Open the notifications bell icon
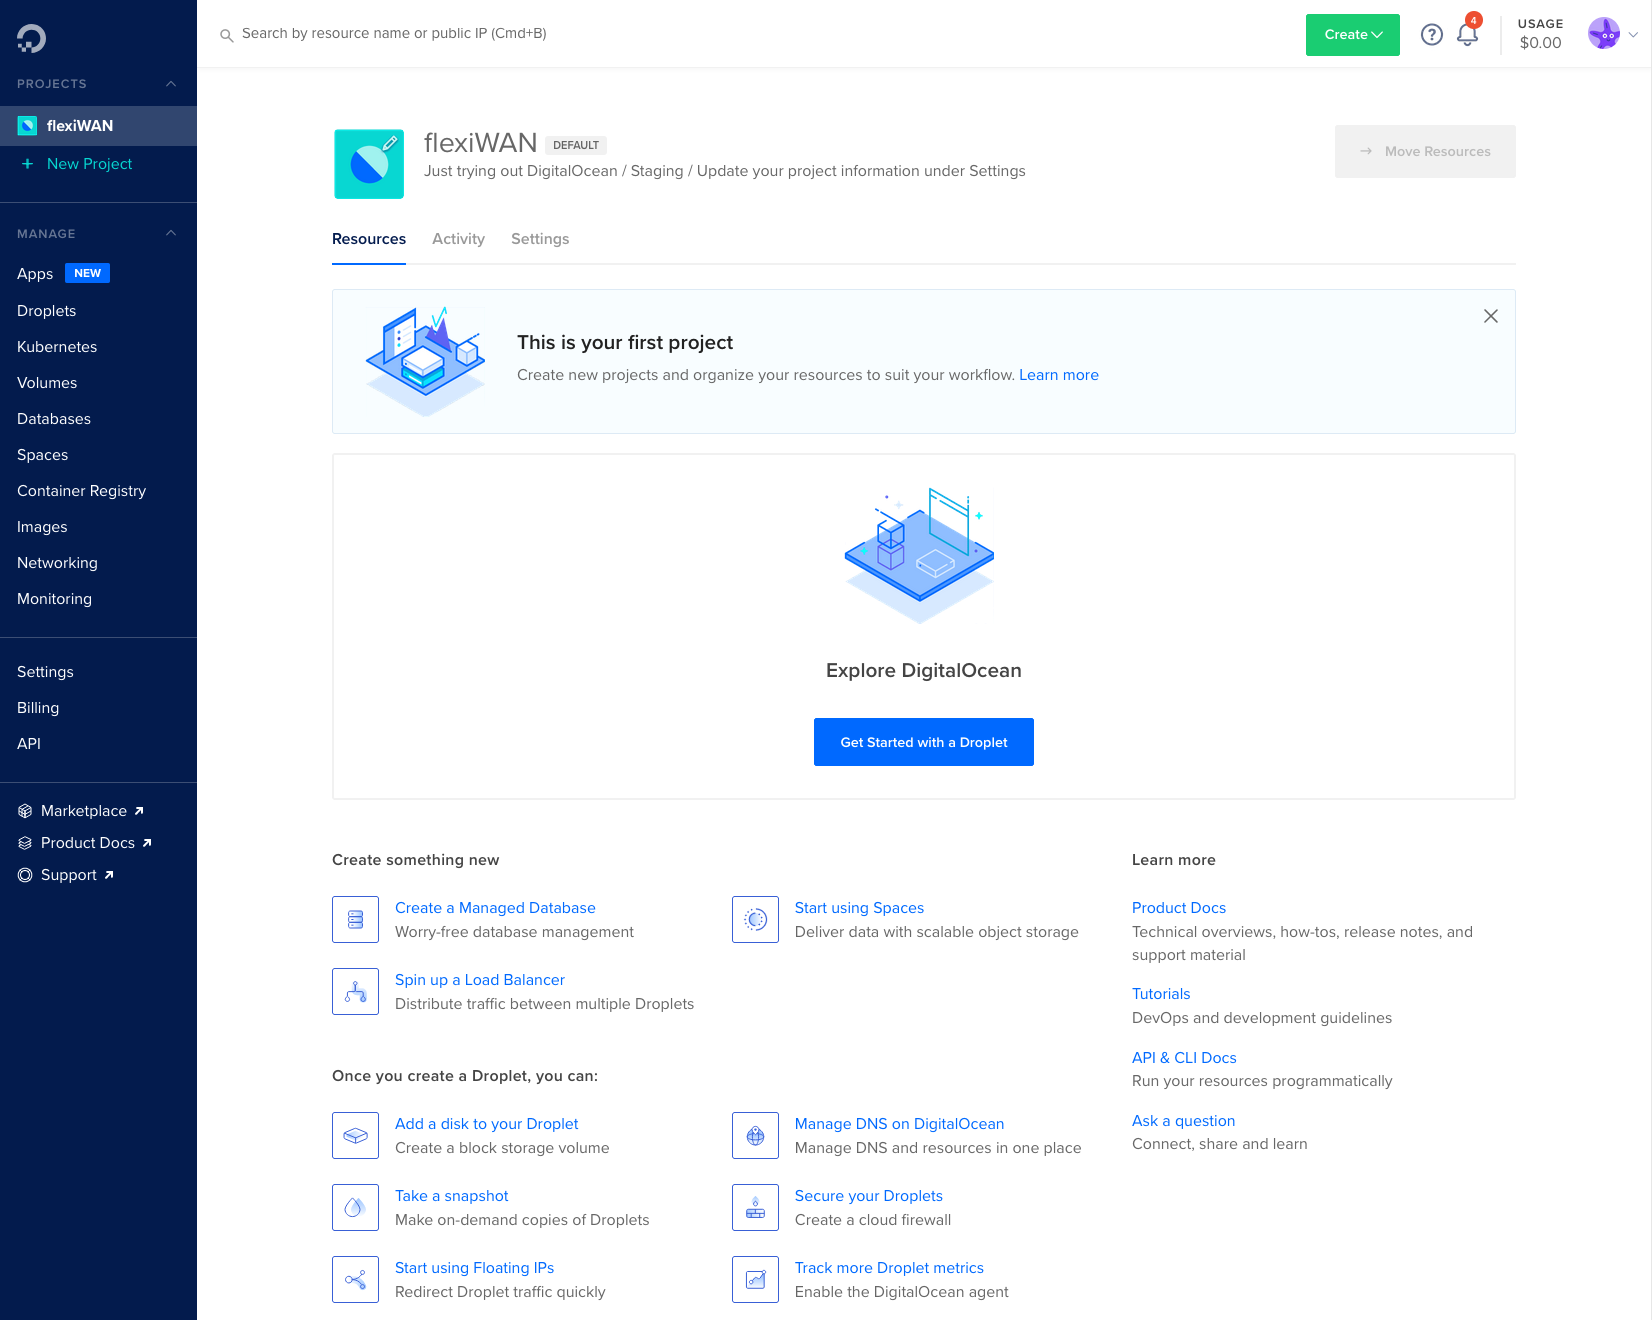Image resolution: width=1652 pixels, height=1320 pixels. (x=1467, y=35)
